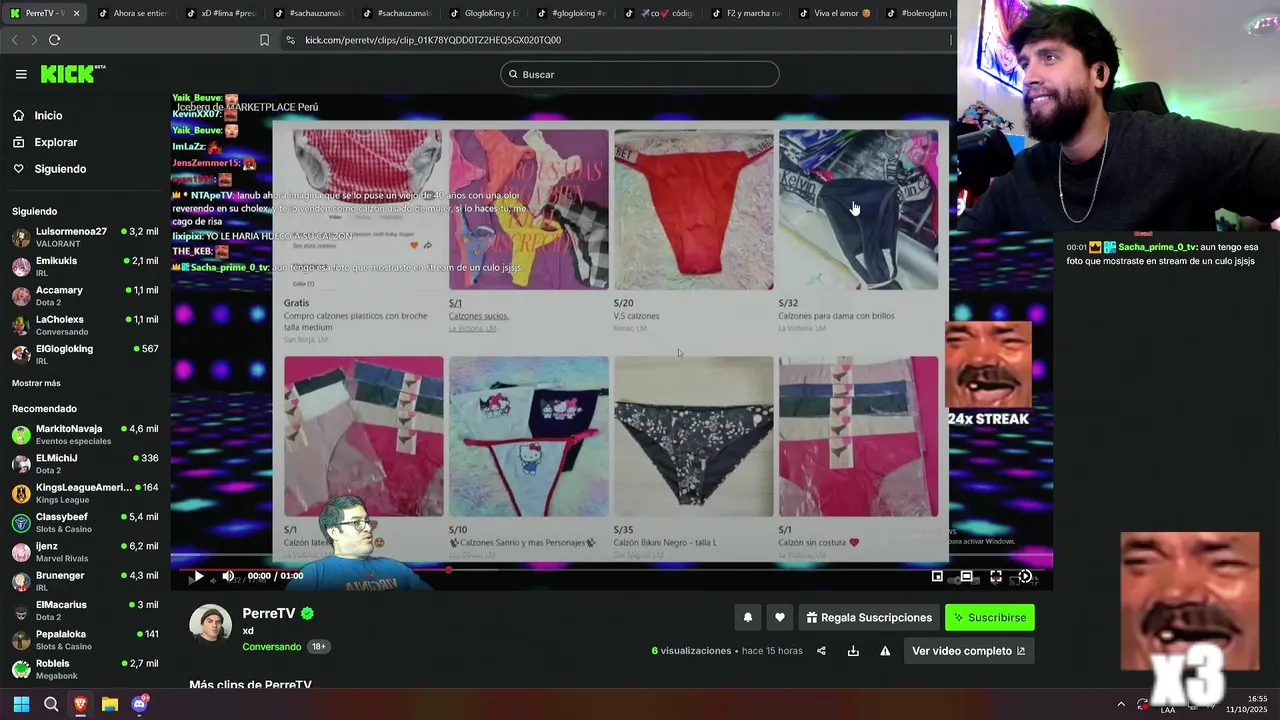This screenshot has width=1280, height=720.
Task: Open Accamary channel in Siguiendo list
Action: [85, 295]
